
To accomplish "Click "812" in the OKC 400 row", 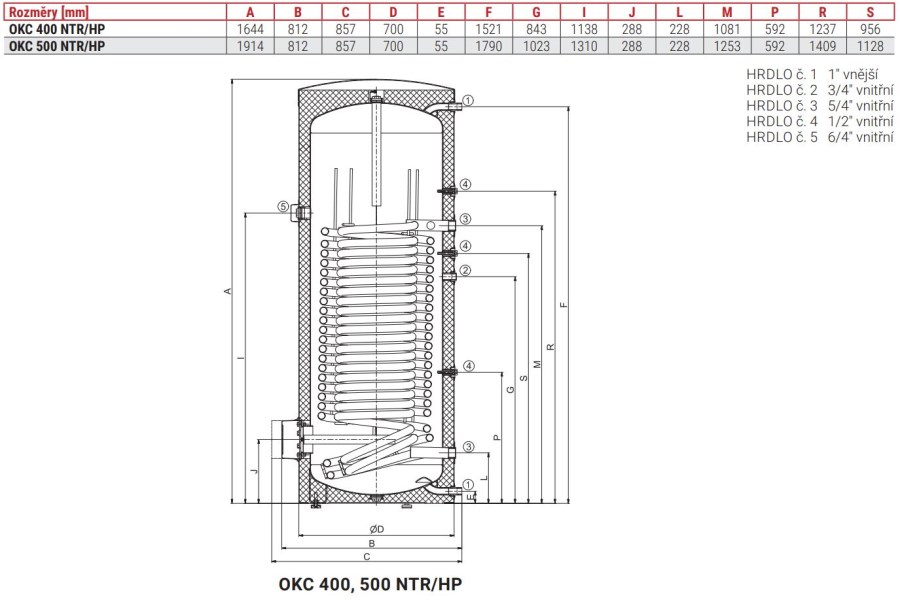I will click(298, 29).
